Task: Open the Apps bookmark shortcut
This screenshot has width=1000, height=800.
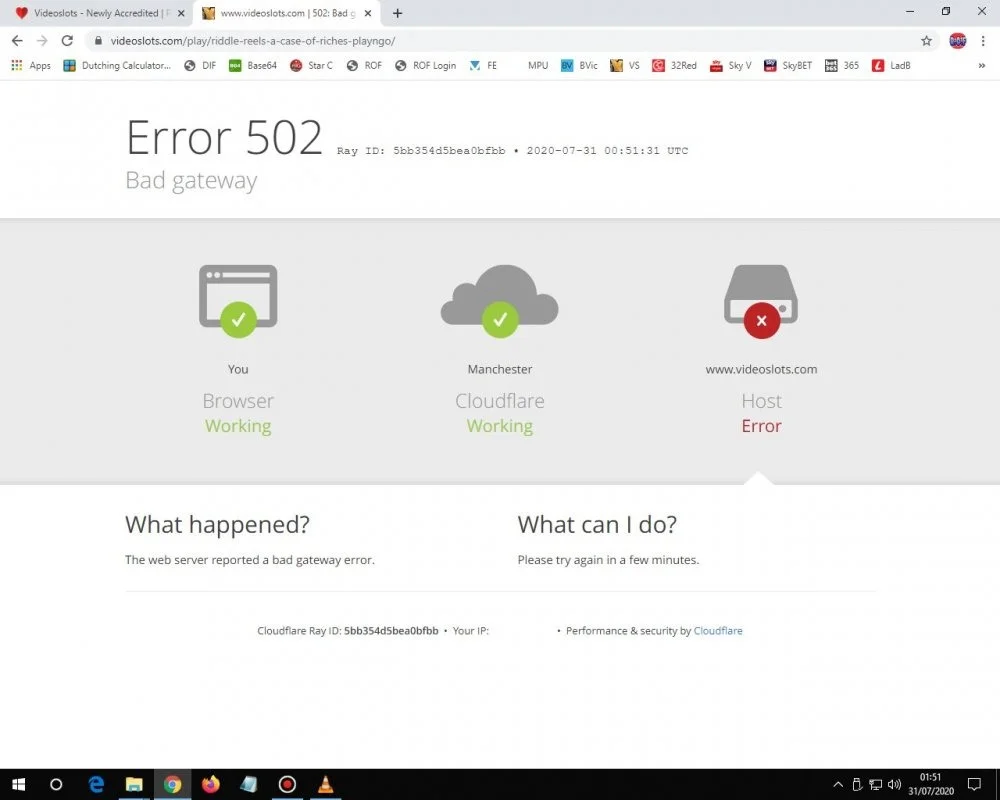Action: coord(31,65)
